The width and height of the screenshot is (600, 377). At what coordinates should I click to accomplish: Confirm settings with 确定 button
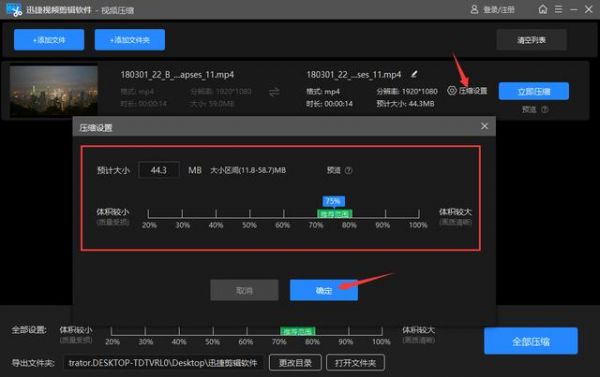324,291
